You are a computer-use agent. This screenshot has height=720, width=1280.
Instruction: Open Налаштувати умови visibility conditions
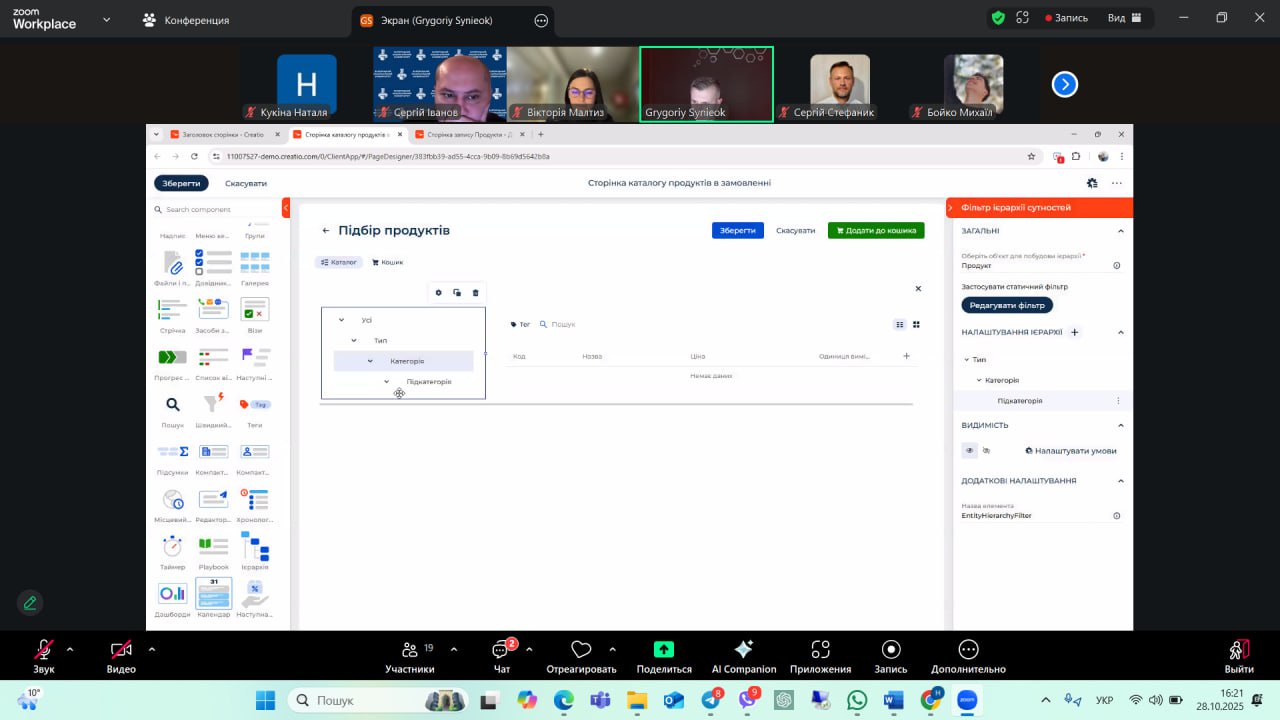(1071, 451)
